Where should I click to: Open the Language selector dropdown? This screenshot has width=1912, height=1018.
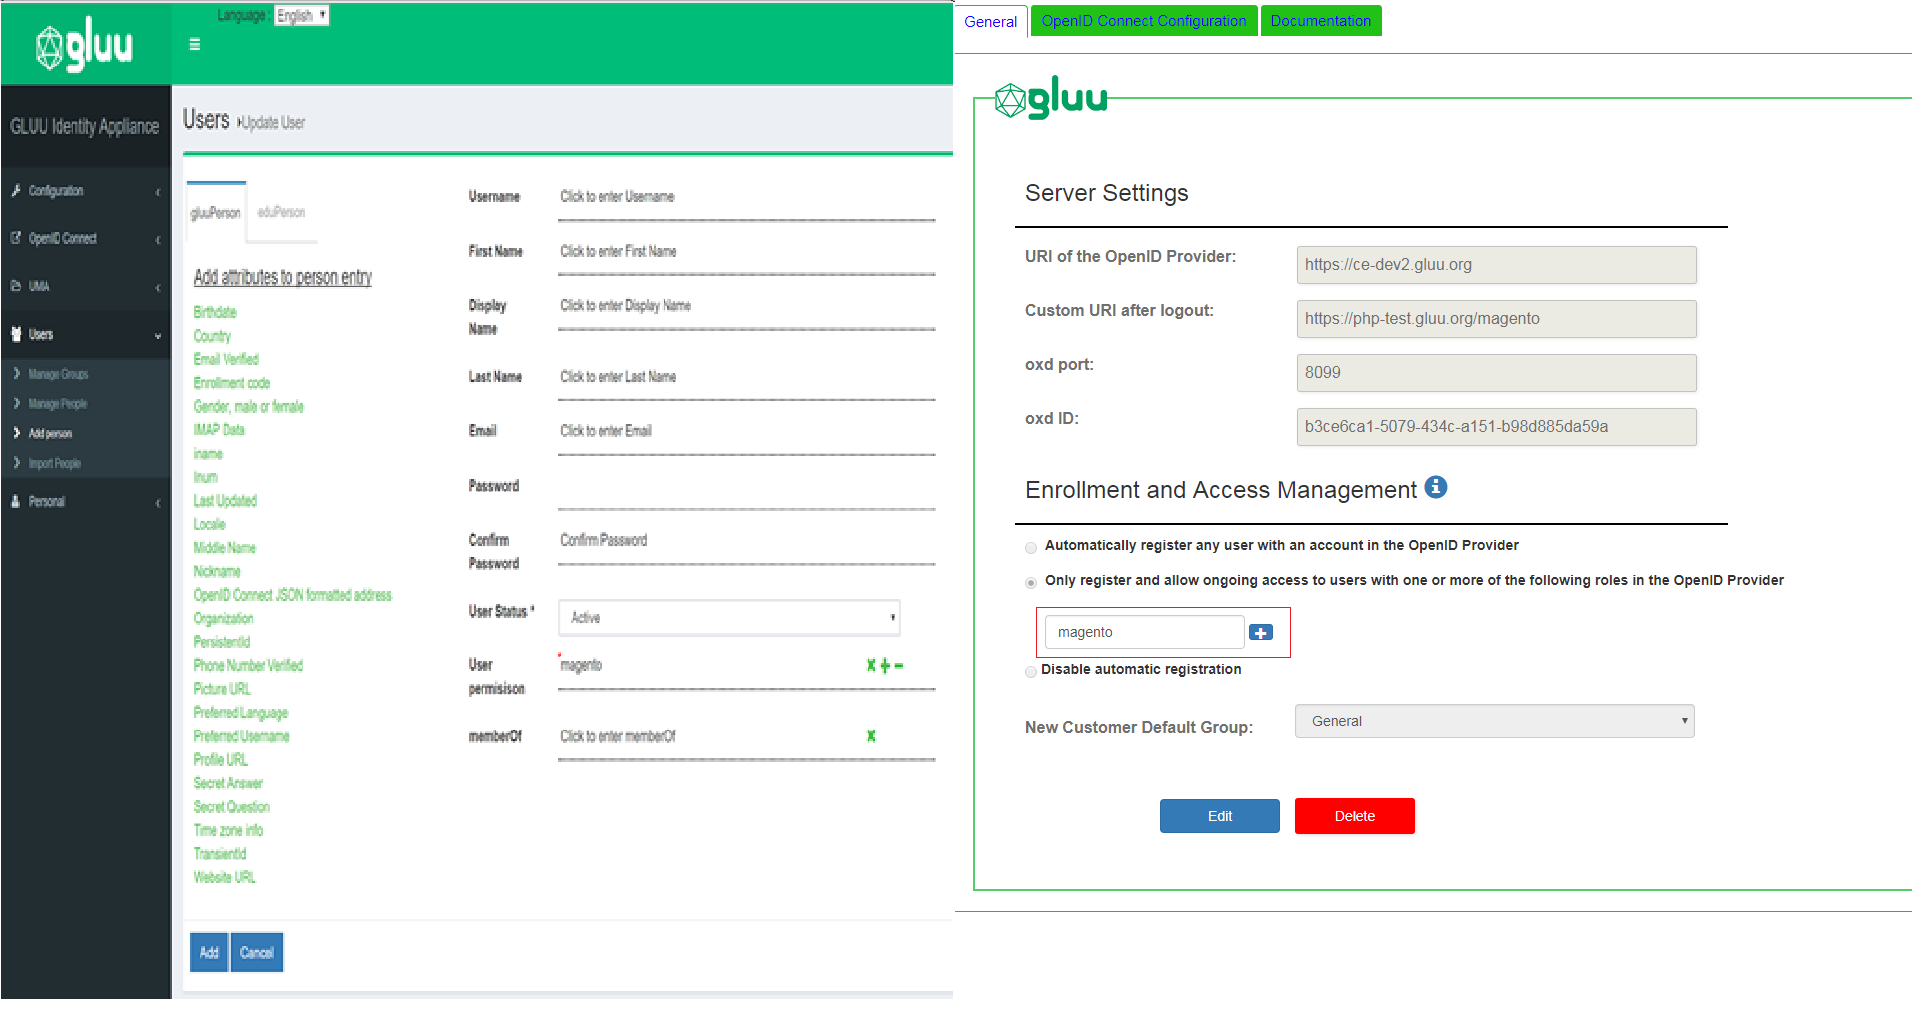point(301,15)
